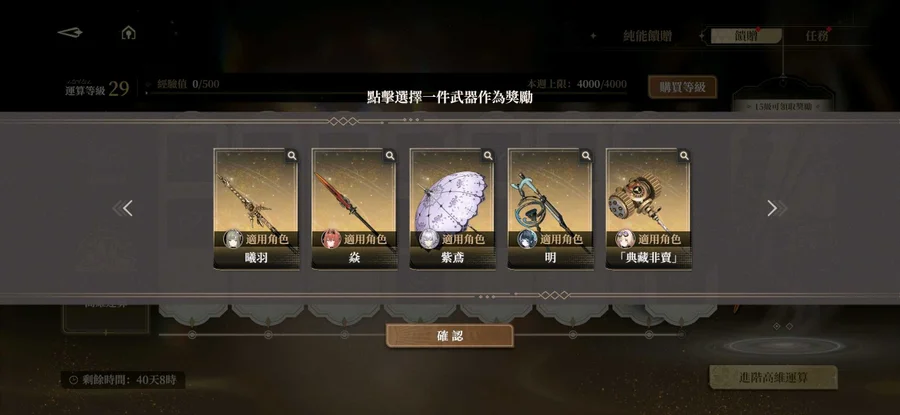This screenshot has width=900, height=415.
Task: Click the character avatar on the 曦羽 card
Action: [232, 239]
